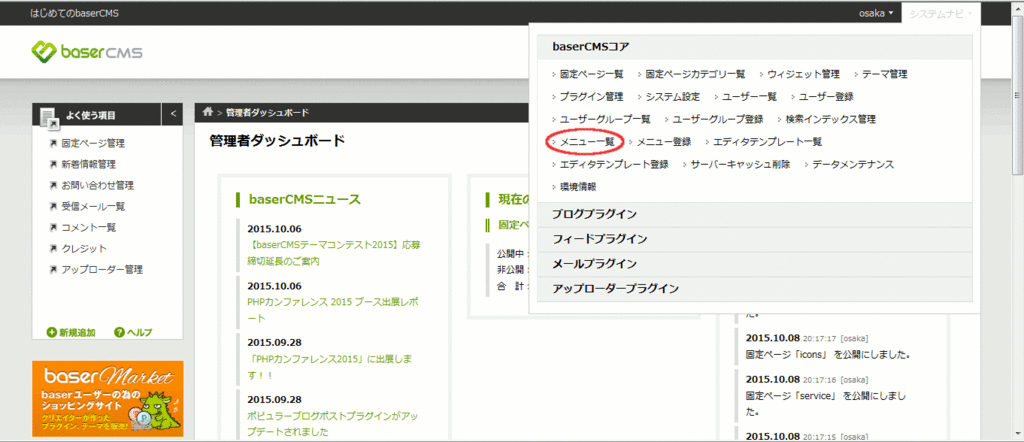Click 新規追加 link in sidebar
This screenshot has width=1024, height=442.
(x=77, y=332)
